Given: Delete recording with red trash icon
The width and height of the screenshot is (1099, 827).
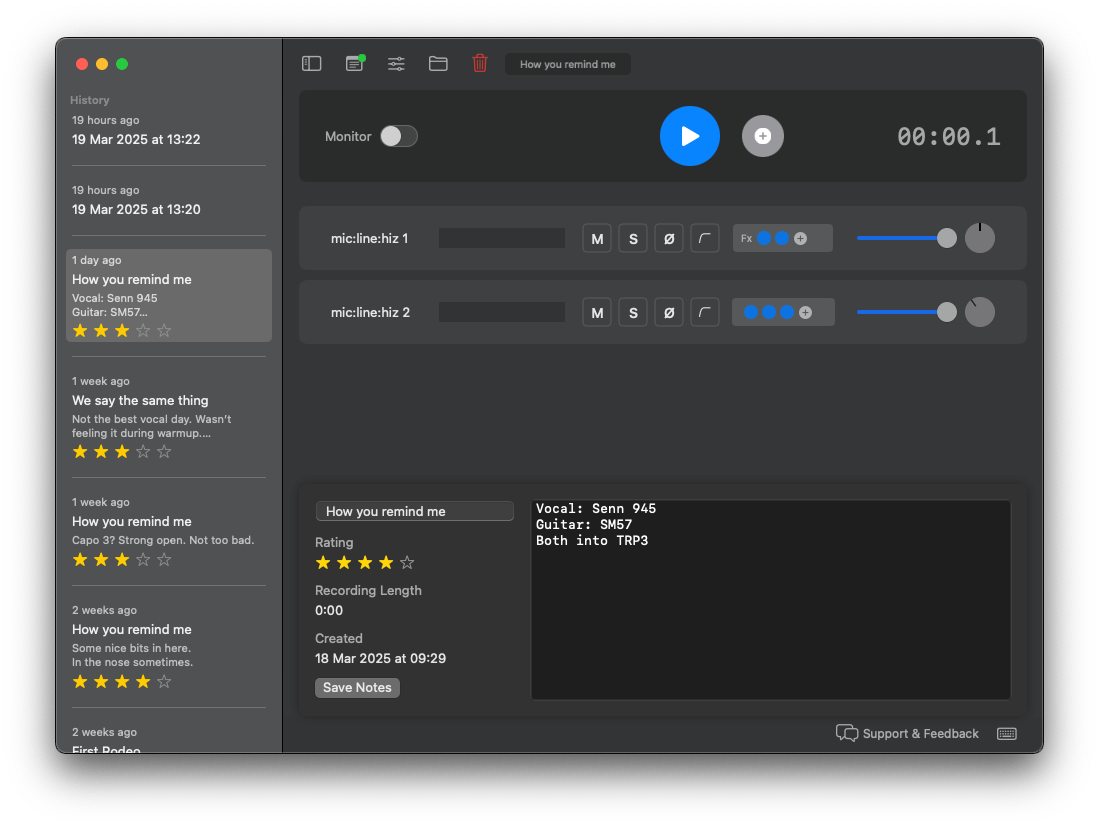Looking at the screenshot, I should pyautogui.click(x=479, y=63).
